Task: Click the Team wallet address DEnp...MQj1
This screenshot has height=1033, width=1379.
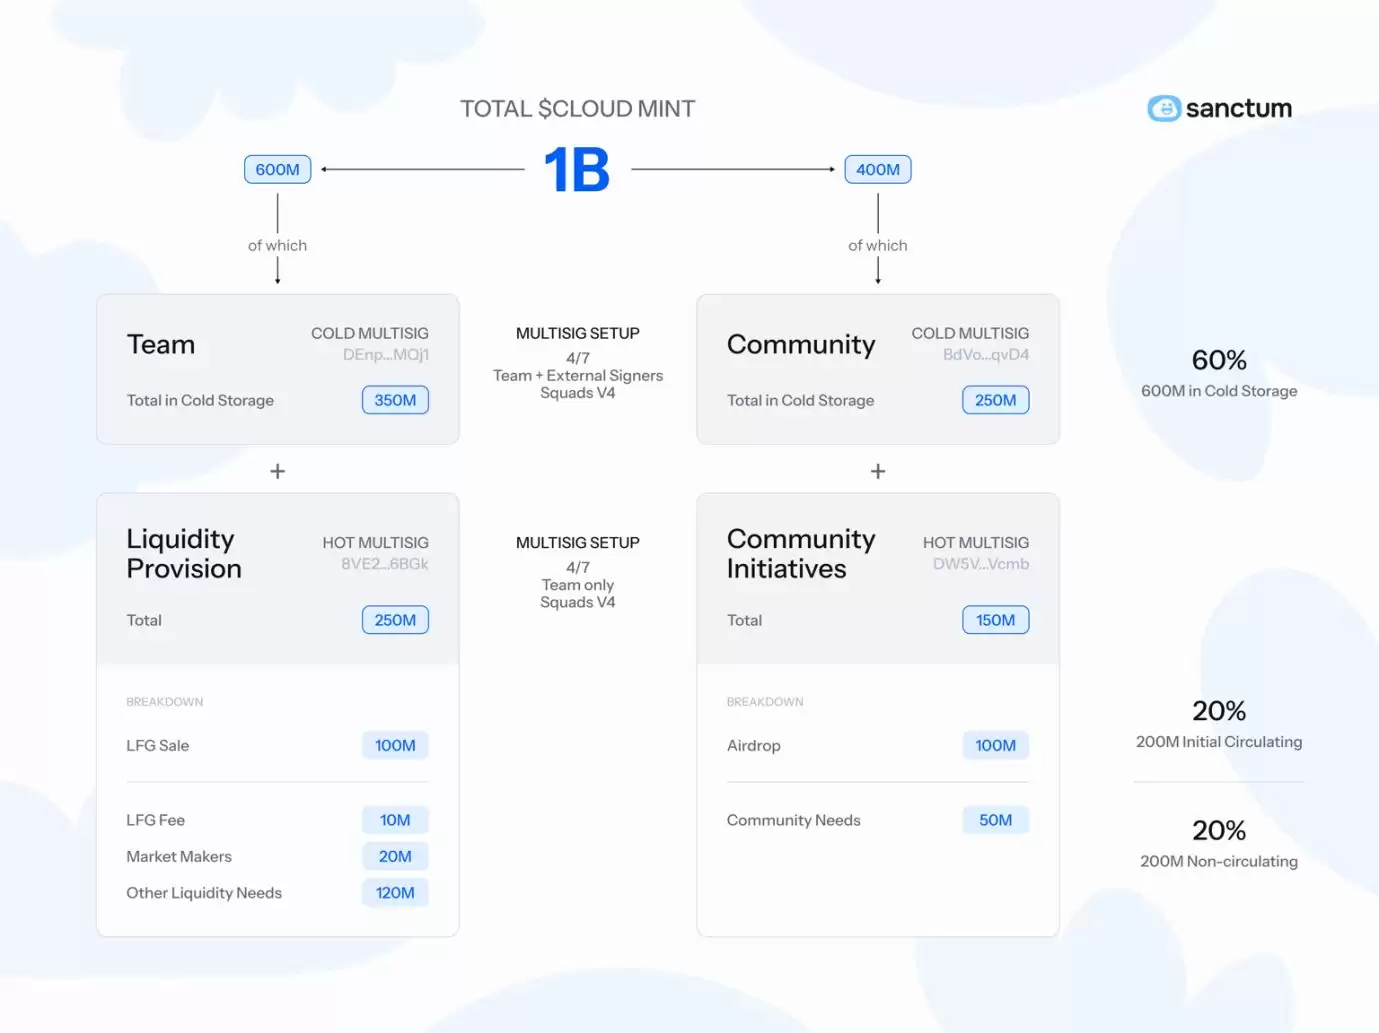Action: pyautogui.click(x=385, y=355)
